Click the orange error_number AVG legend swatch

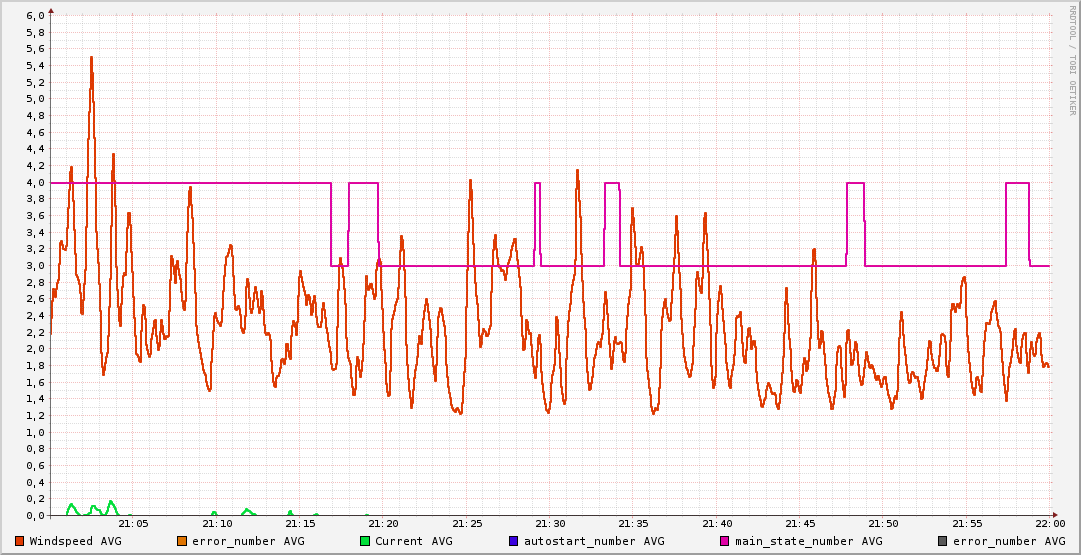point(182,541)
